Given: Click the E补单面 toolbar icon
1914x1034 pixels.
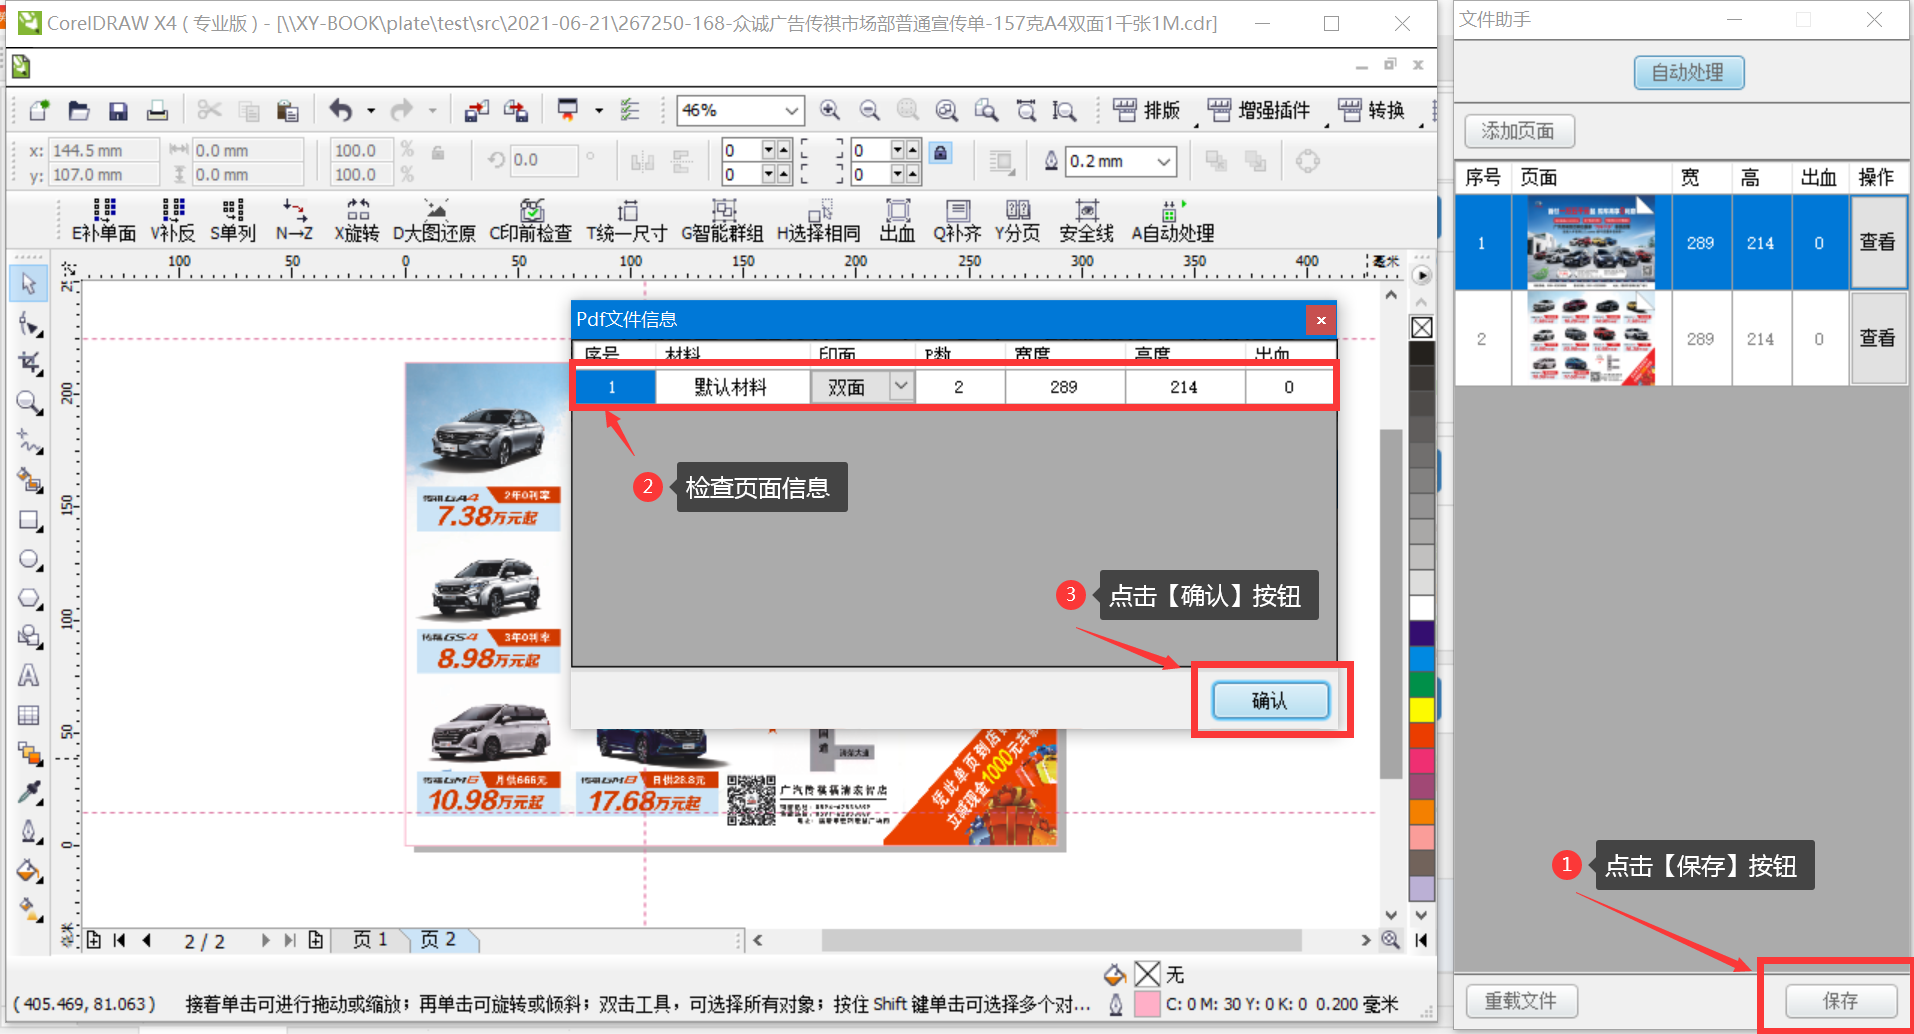Looking at the screenshot, I should tap(104, 221).
